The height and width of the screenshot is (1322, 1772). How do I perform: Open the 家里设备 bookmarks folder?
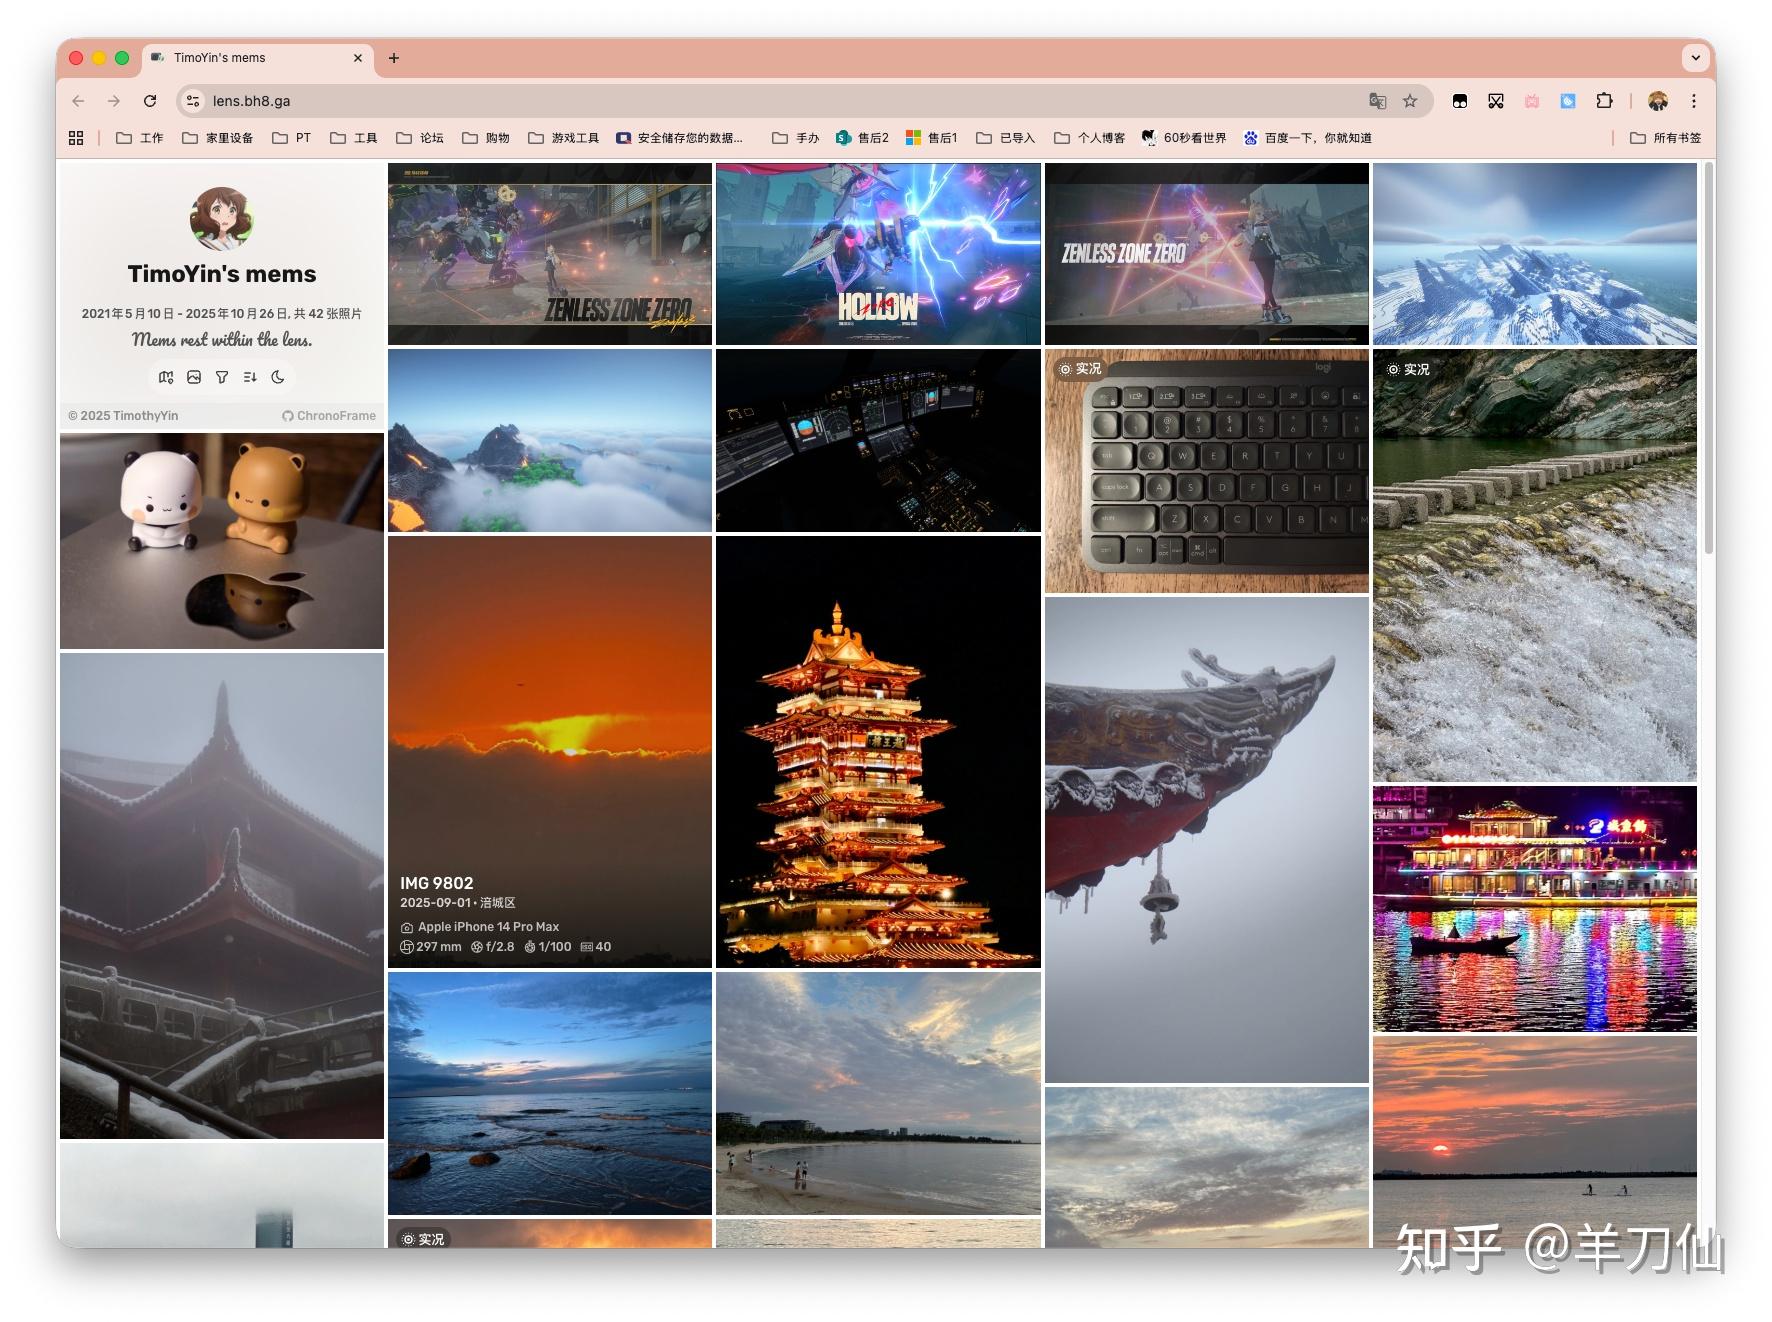[217, 138]
